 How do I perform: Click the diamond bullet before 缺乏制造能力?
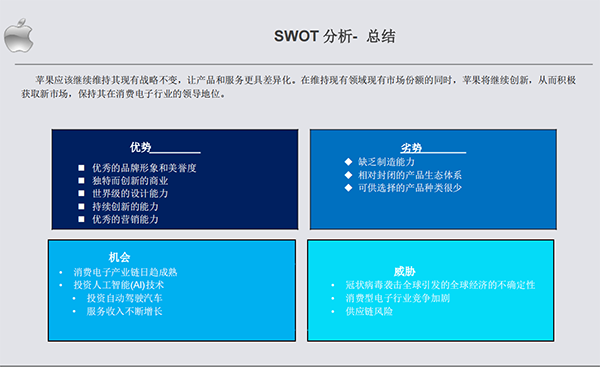click(348, 161)
